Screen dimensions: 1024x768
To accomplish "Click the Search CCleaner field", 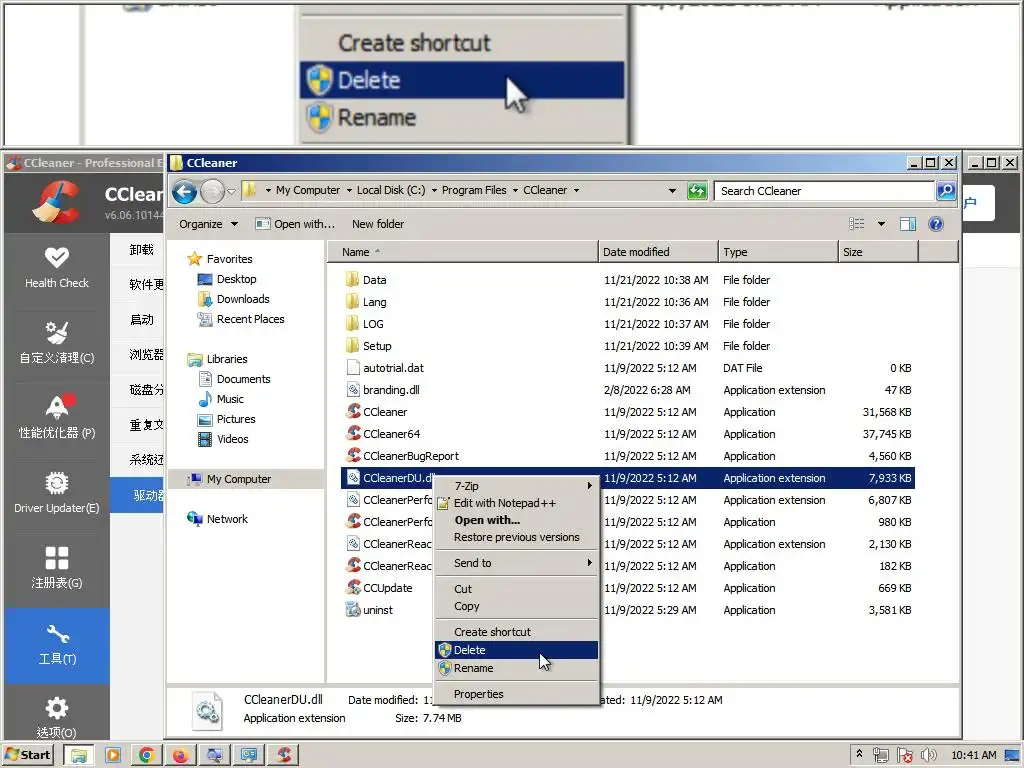I will tap(824, 191).
